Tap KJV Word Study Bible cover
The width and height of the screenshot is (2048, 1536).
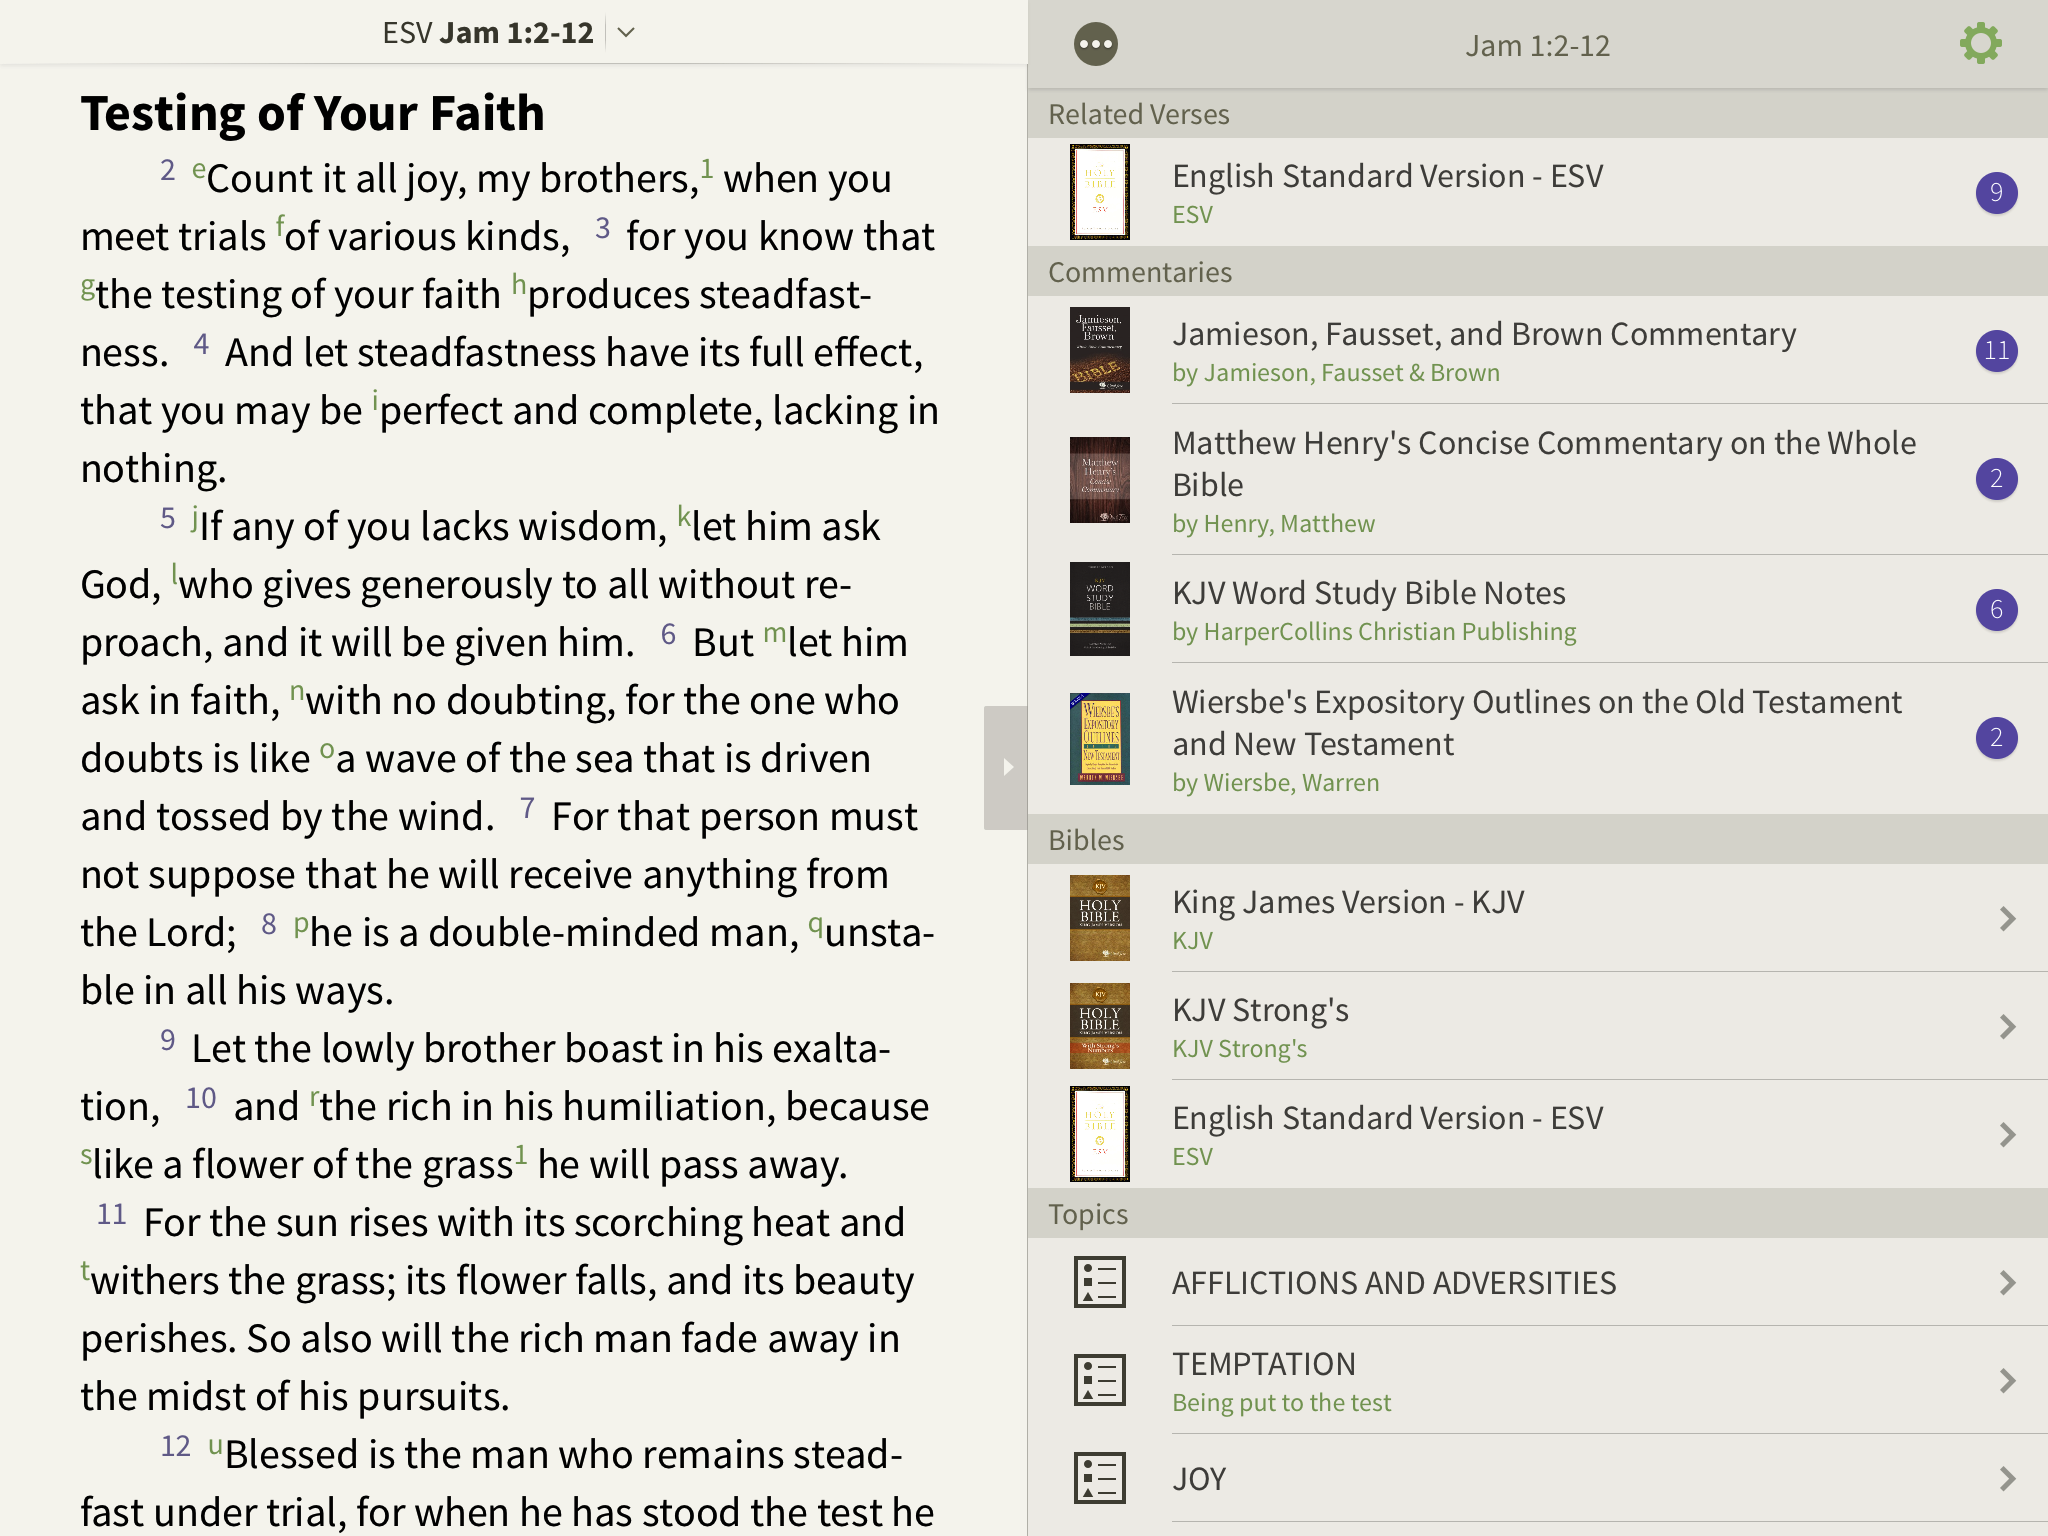coord(1099,609)
